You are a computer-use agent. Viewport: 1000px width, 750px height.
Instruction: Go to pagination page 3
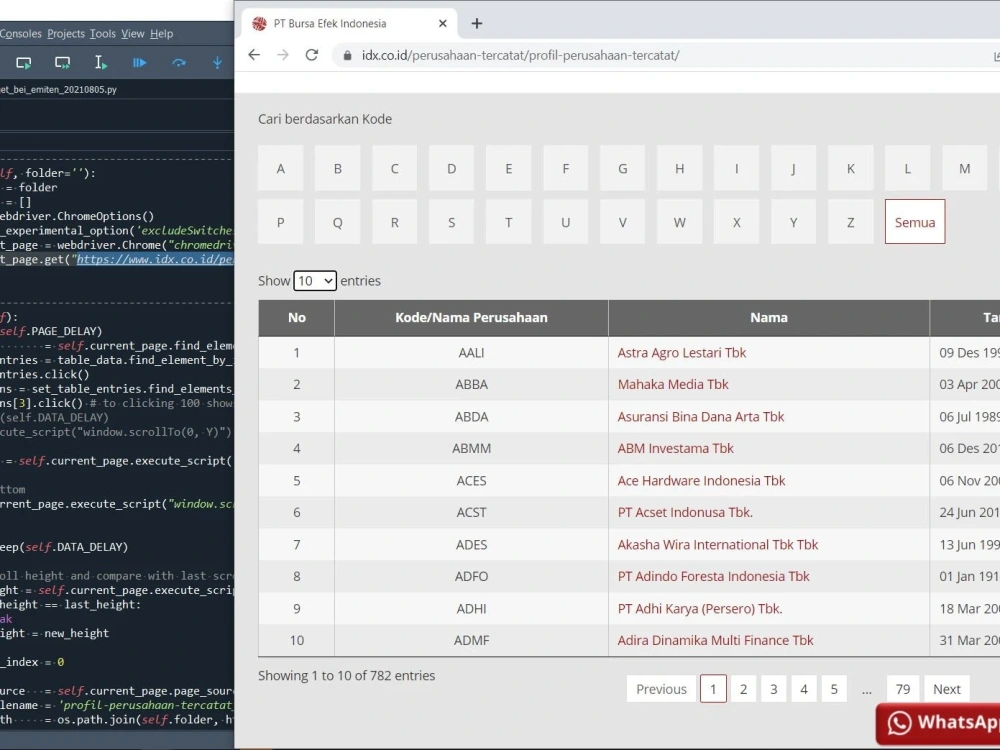pyautogui.click(x=774, y=689)
